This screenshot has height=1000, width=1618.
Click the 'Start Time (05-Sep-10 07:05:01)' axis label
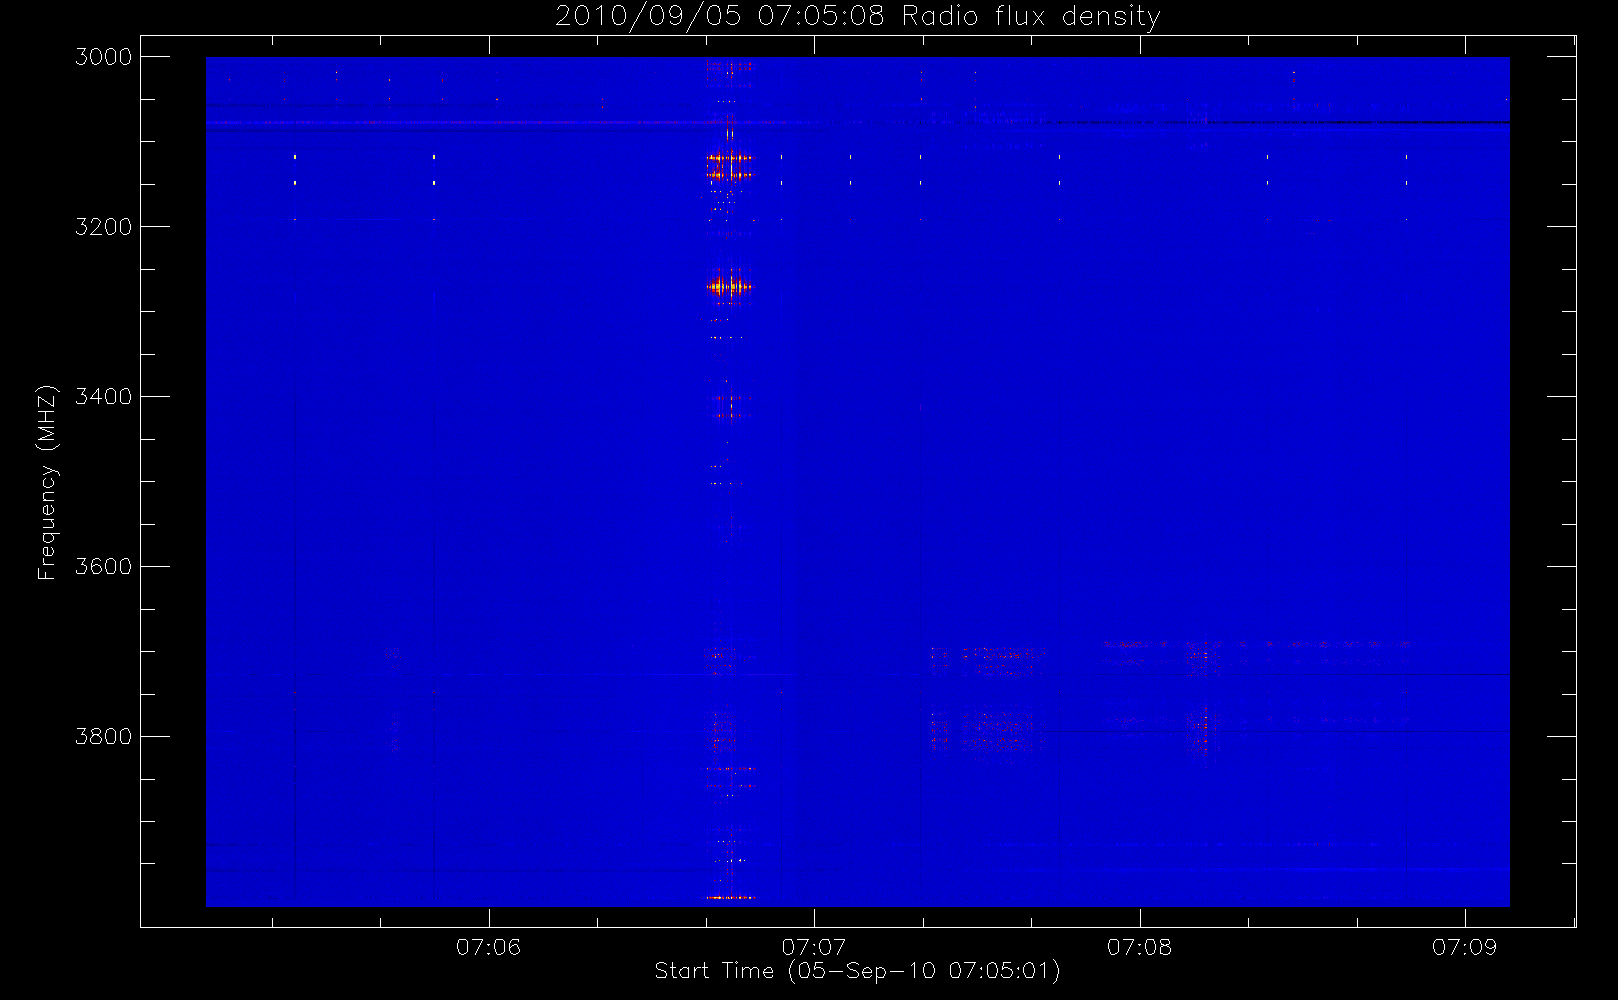click(857, 971)
